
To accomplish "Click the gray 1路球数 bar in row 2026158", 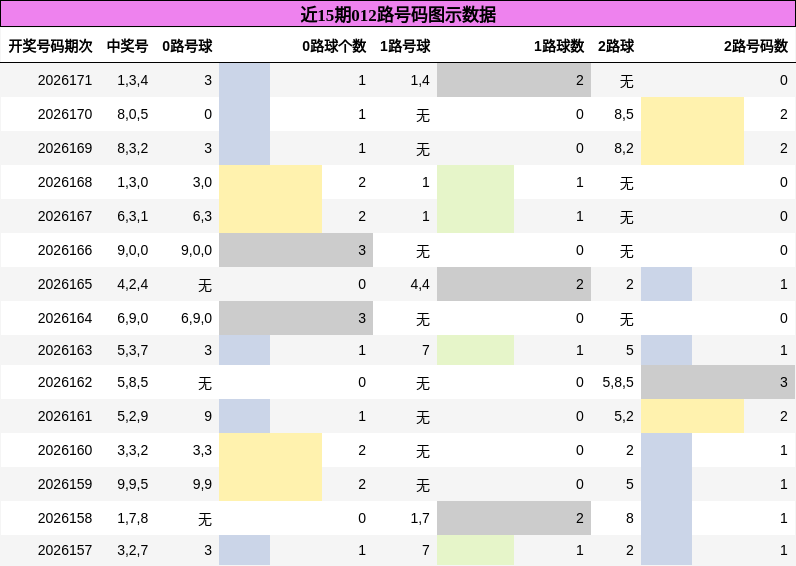I will 514,518.
